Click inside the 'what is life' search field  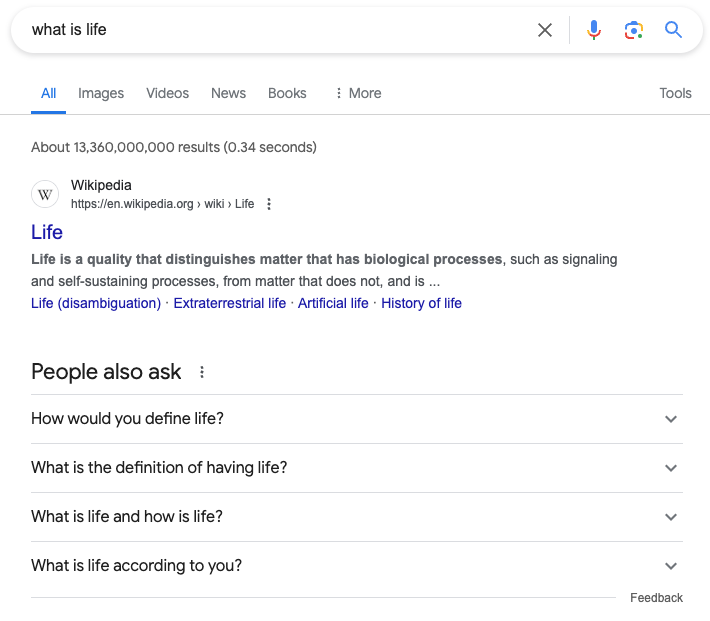270,30
